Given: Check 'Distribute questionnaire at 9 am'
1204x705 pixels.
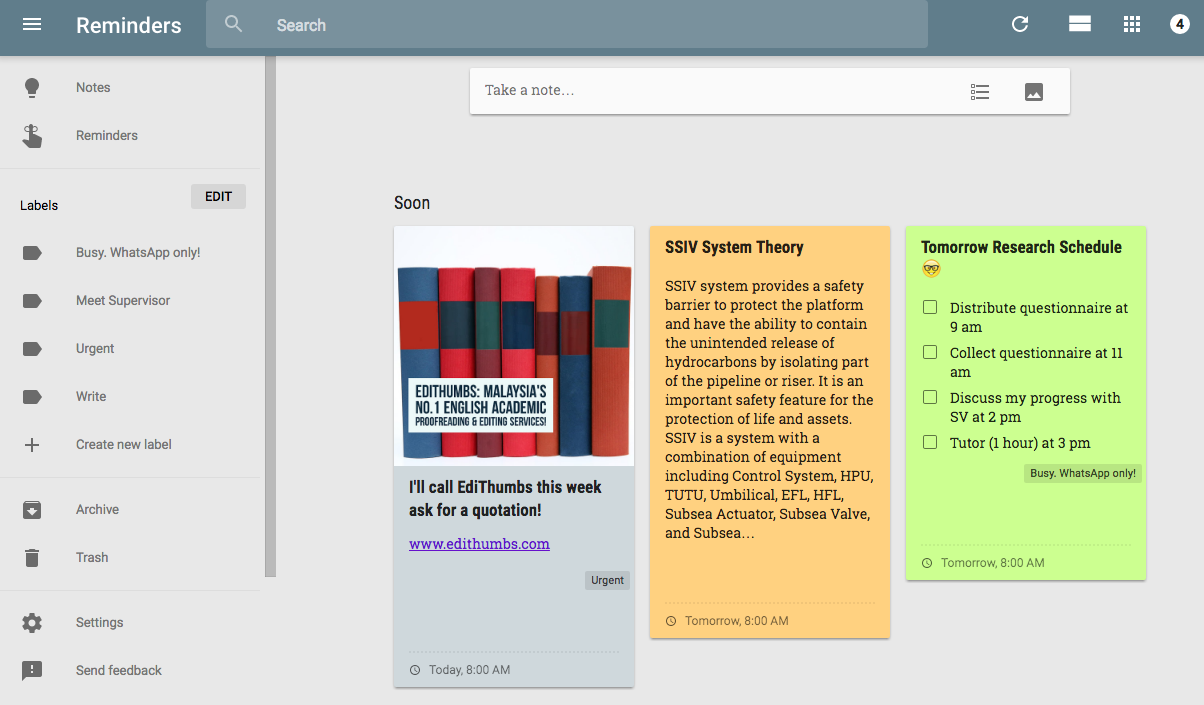Looking at the screenshot, I should (930, 308).
